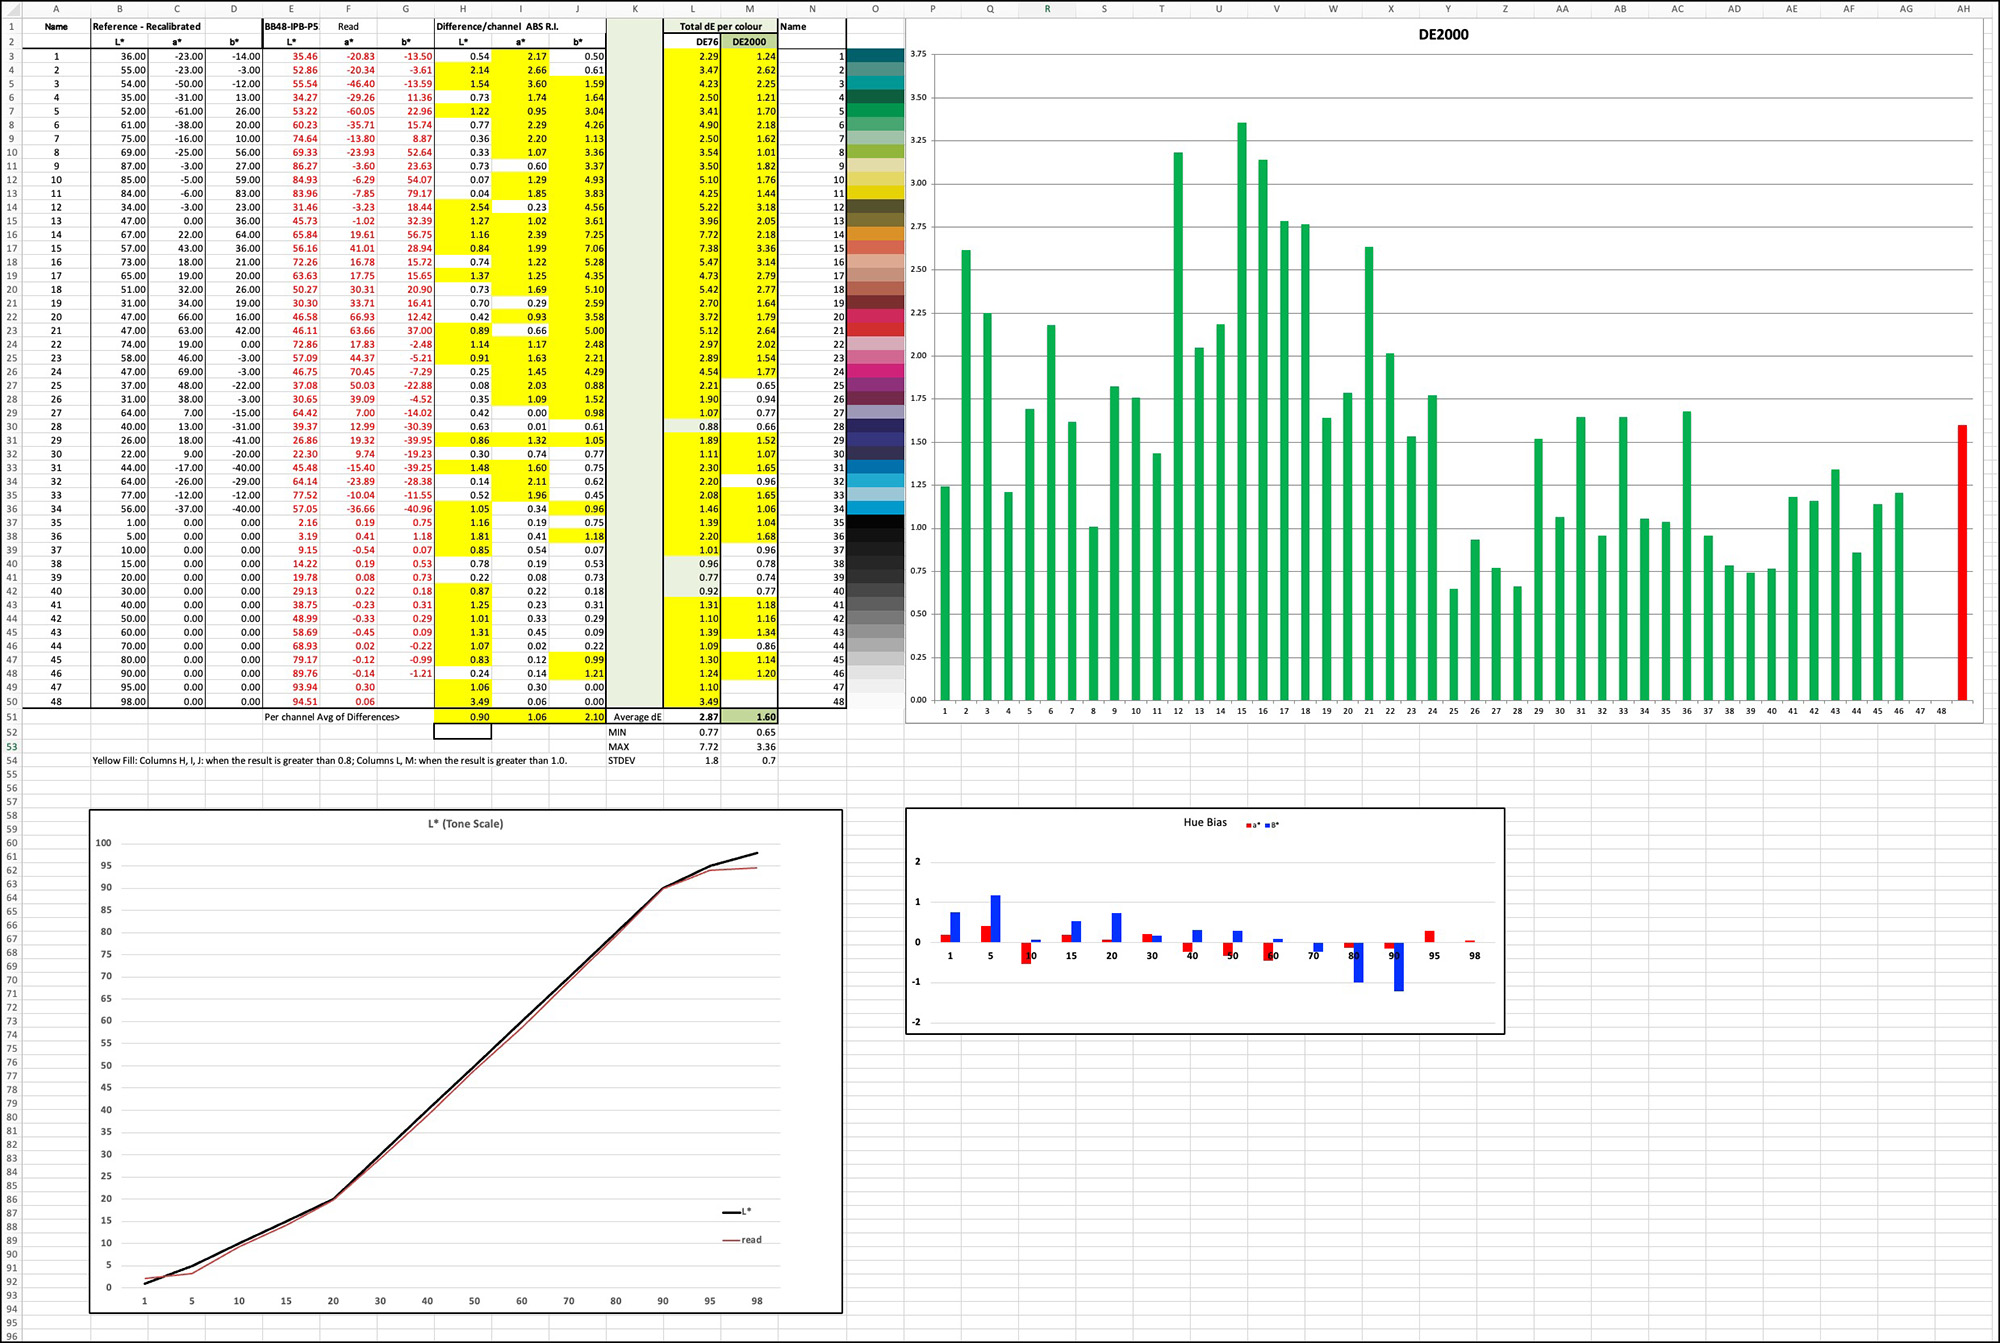Image resolution: width=2000 pixels, height=1343 pixels.
Task: Select column header R
Action: click(1046, 9)
